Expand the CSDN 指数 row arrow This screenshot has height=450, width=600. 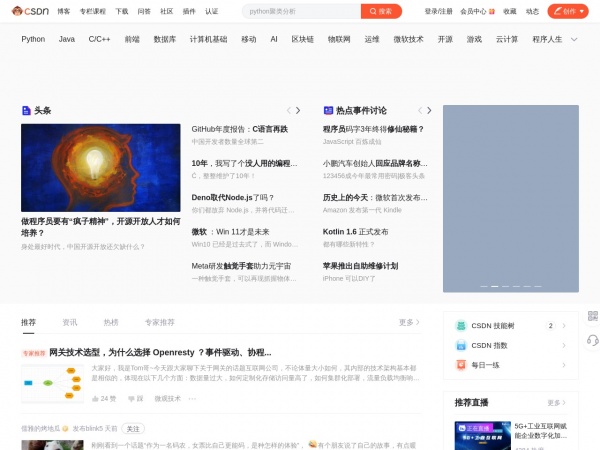564,346
